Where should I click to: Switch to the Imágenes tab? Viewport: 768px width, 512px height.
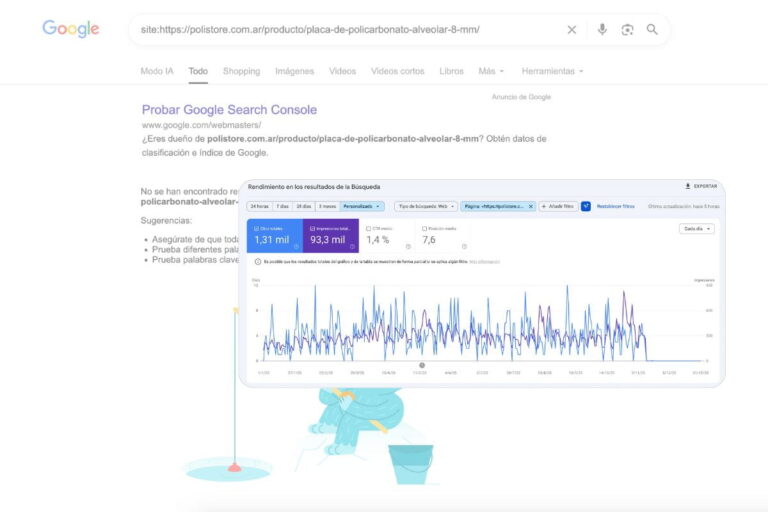(294, 71)
